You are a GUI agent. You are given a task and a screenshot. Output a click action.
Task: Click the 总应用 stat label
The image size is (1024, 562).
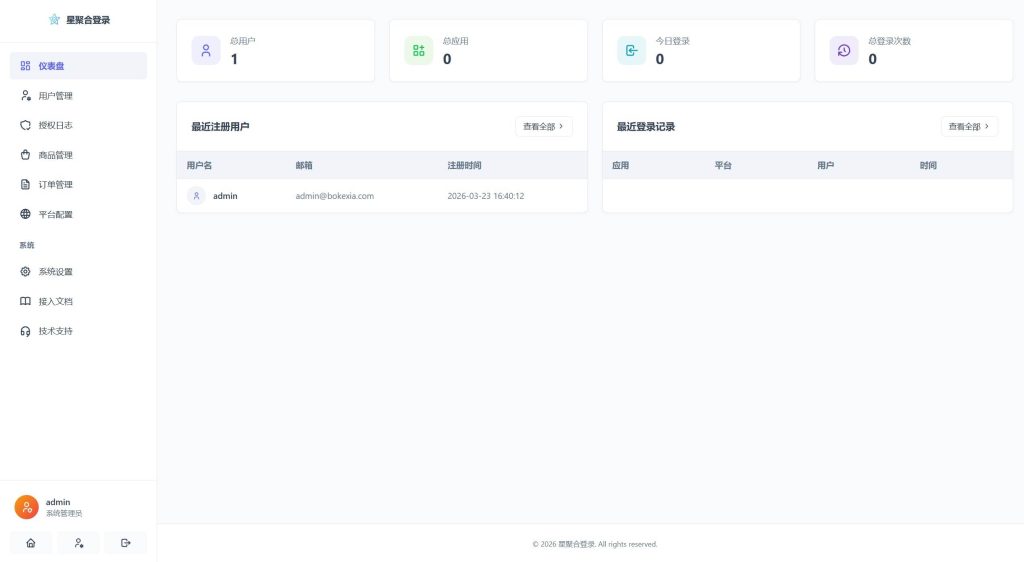tap(456, 41)
